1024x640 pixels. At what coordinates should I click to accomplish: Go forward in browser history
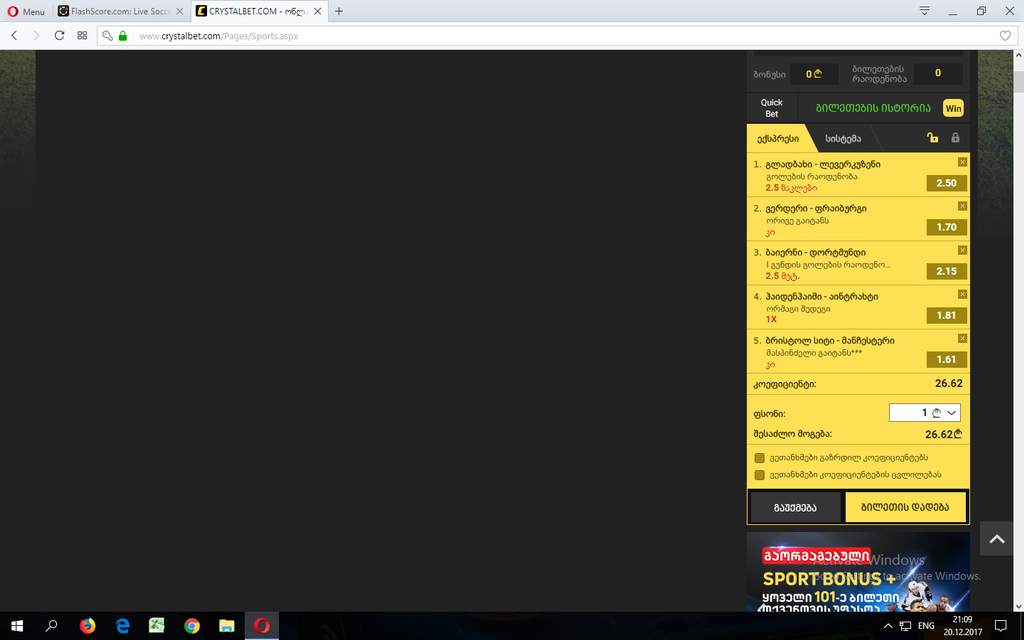[x=37, y=36]
